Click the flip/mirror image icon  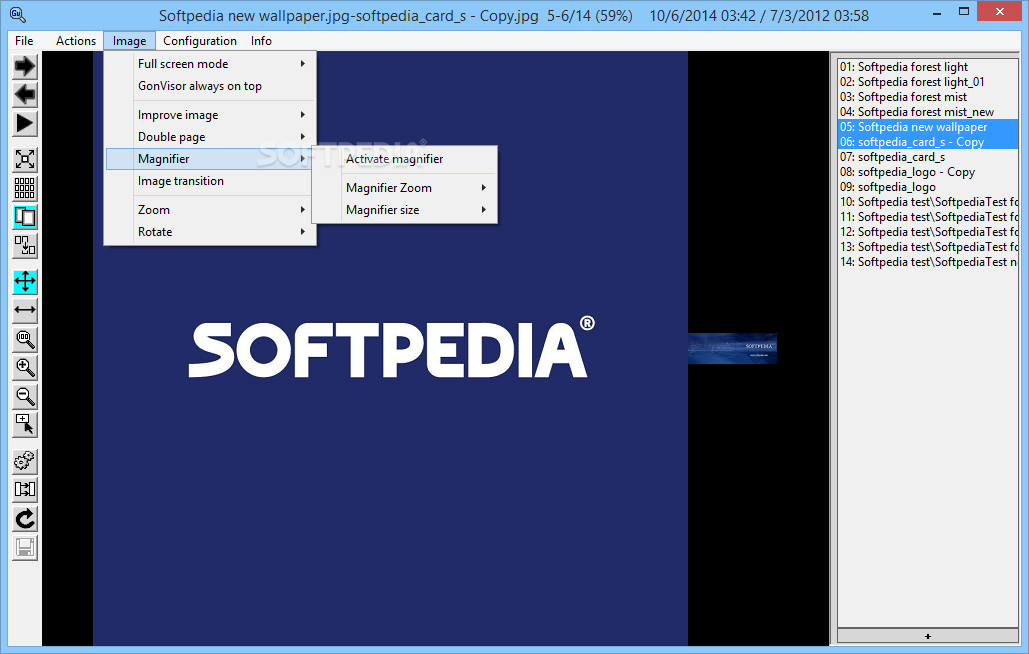pyautogui.click(x=25, y=490)
